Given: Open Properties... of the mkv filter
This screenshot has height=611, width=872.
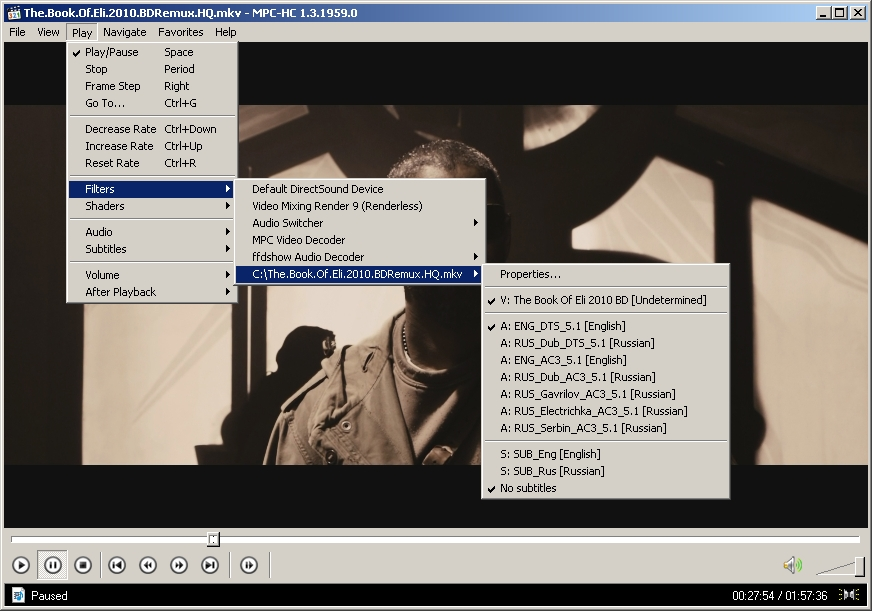Looking at the screenshot, I should pyautogui.click(x=530, y=274).
